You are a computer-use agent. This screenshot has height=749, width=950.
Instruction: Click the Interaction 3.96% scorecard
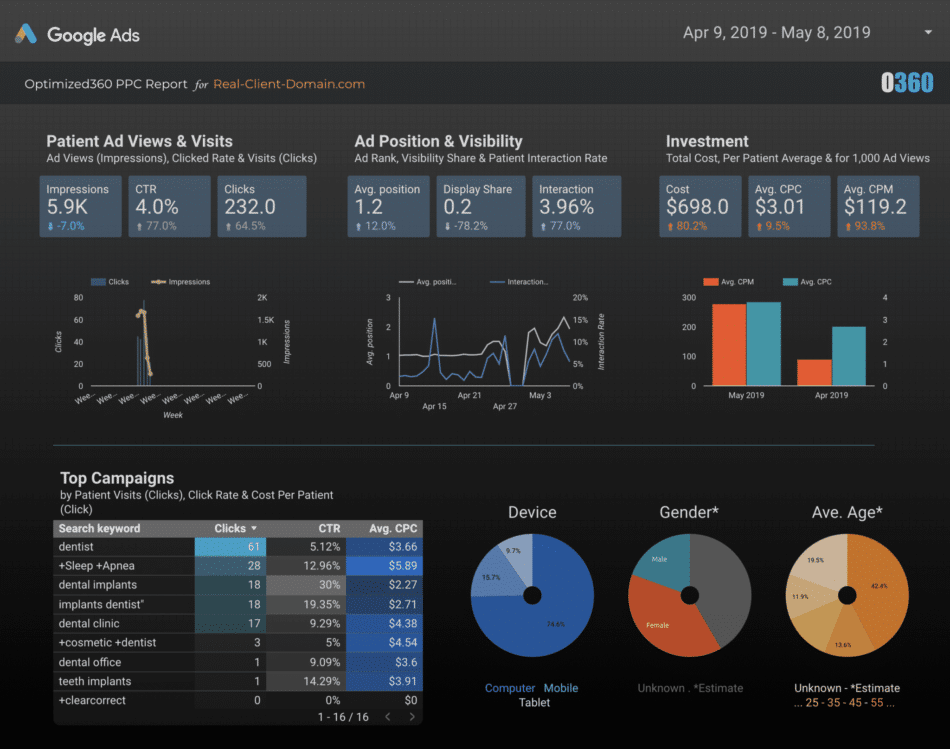[x=577, y=207]
